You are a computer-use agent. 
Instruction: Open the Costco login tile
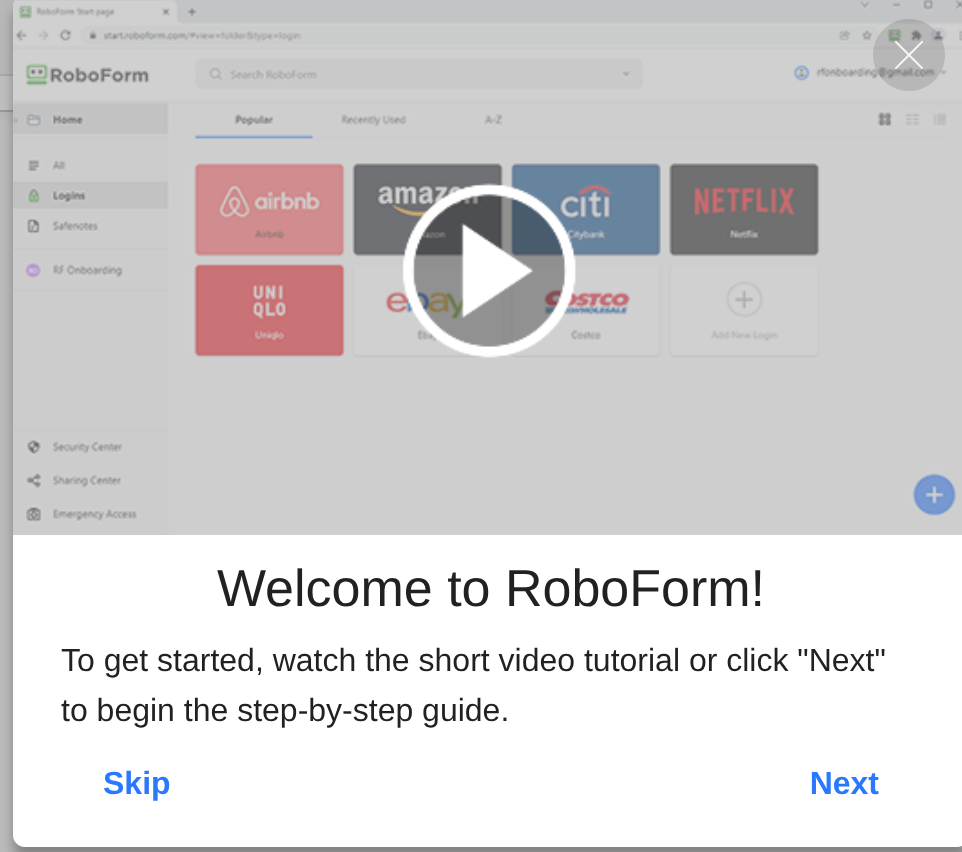(586, 310)
